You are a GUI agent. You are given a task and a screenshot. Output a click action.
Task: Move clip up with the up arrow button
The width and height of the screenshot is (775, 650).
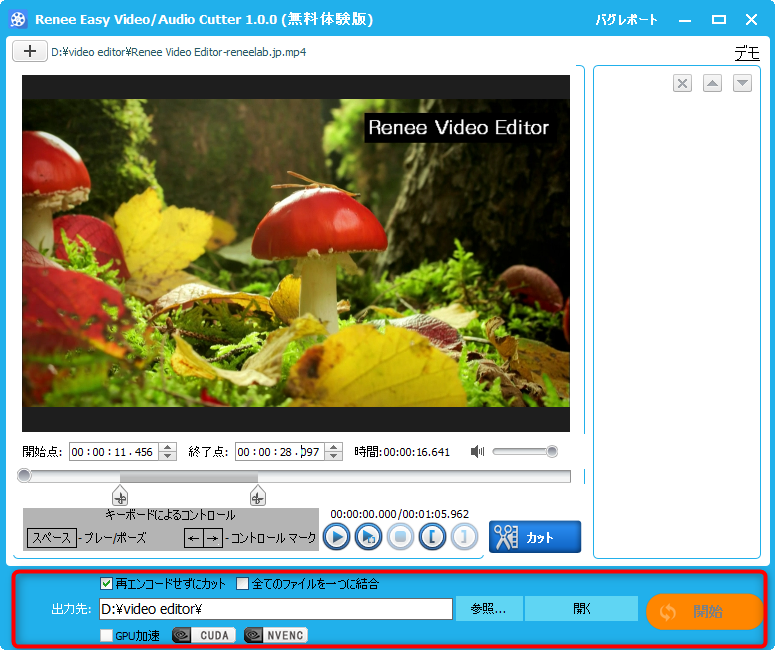click(712, 83)
